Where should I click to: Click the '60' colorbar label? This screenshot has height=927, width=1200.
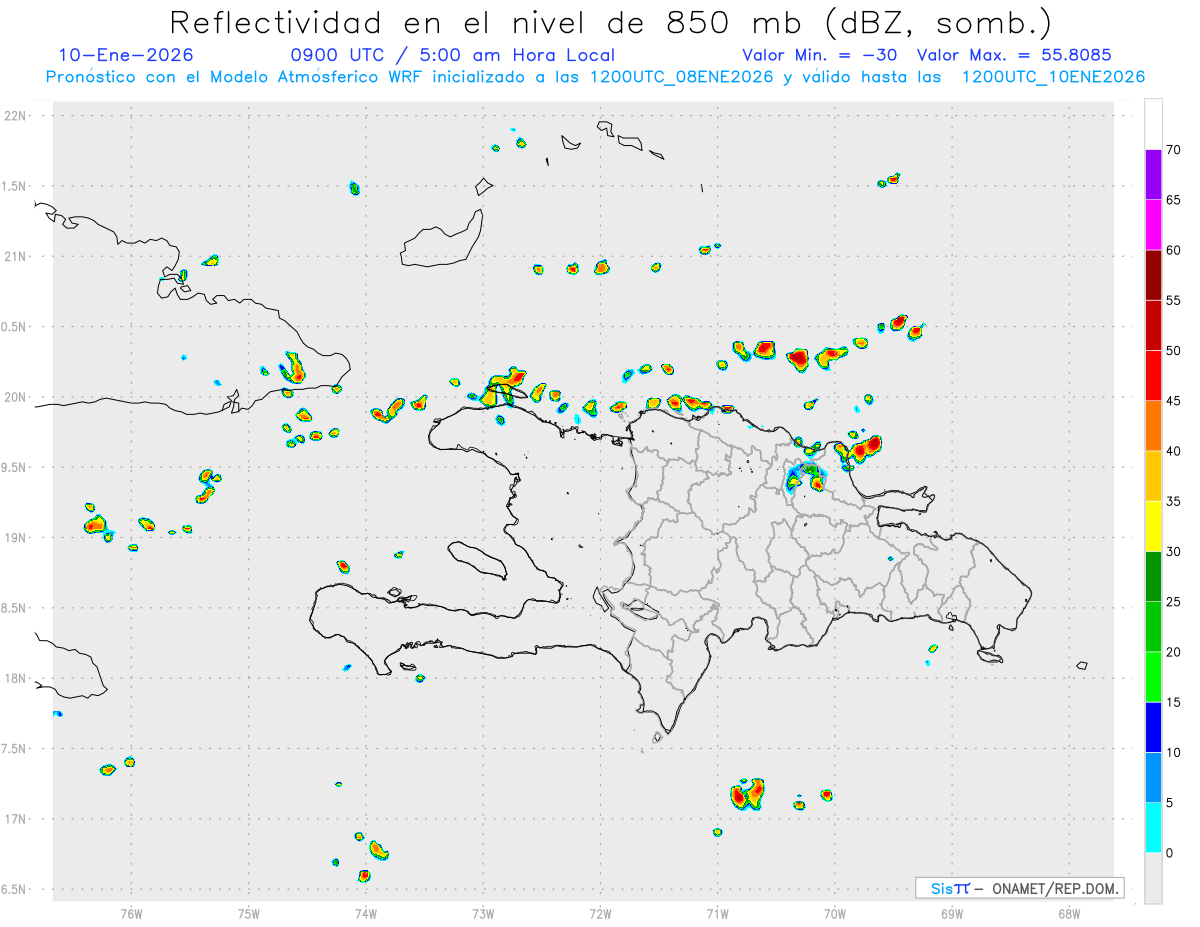[x=1174, y=250]
